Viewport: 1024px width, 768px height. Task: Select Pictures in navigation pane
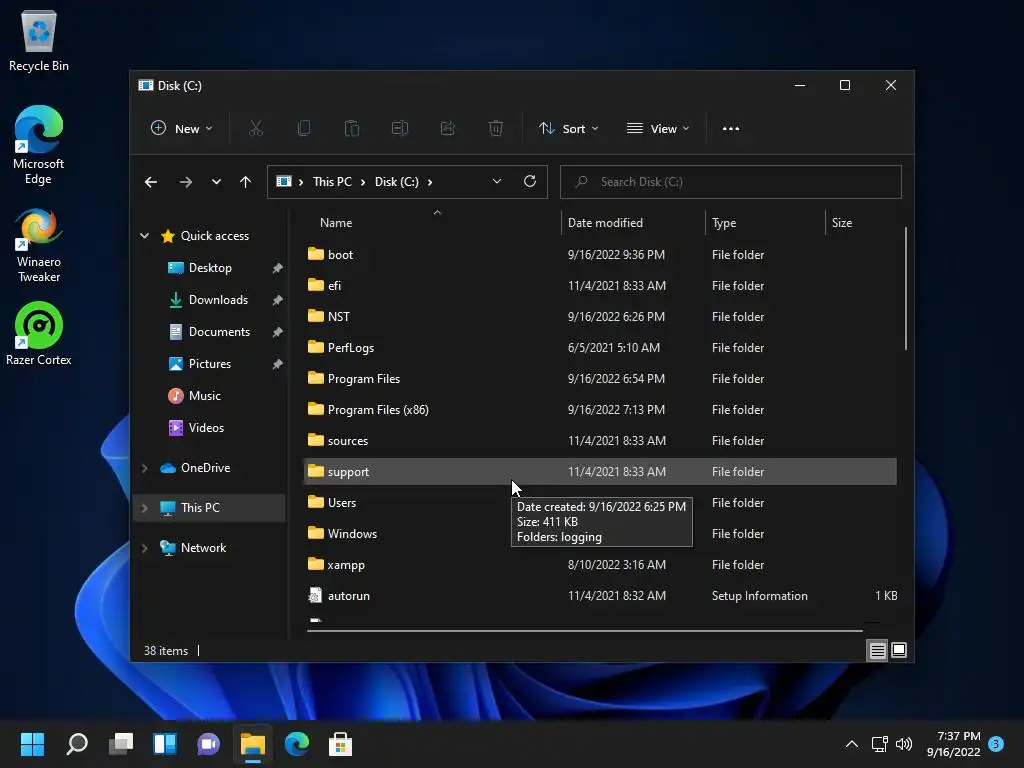tap(209, 364)
